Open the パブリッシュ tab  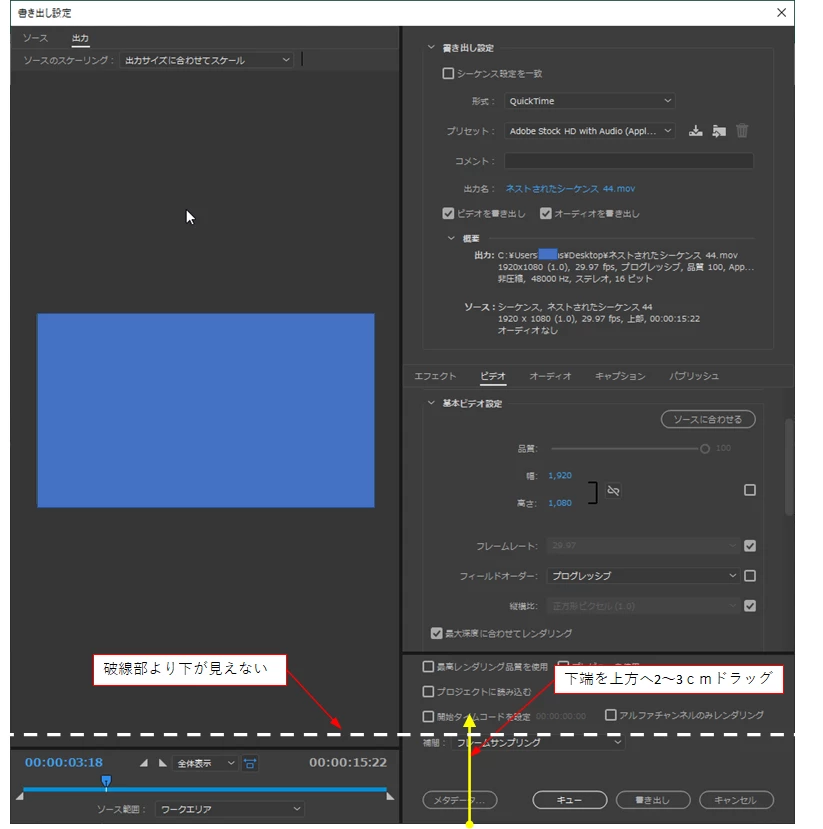pyautogui.click(x=693, y=376)
